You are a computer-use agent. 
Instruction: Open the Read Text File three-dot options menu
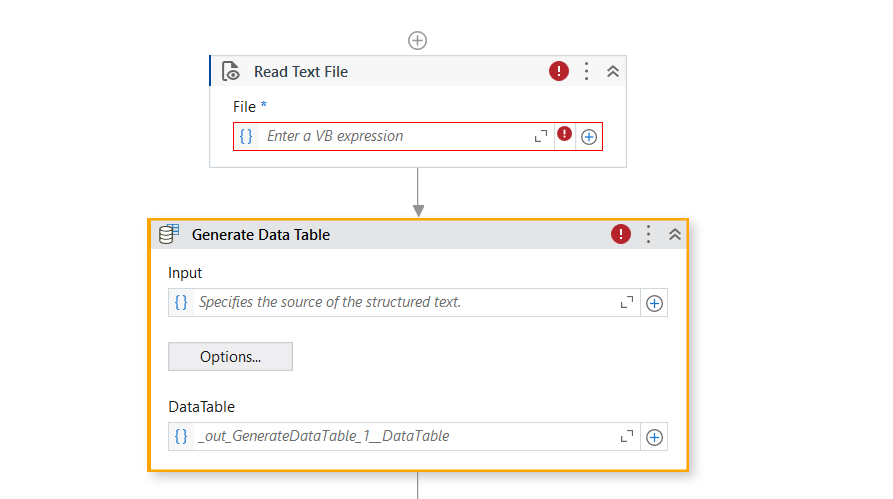587,71
